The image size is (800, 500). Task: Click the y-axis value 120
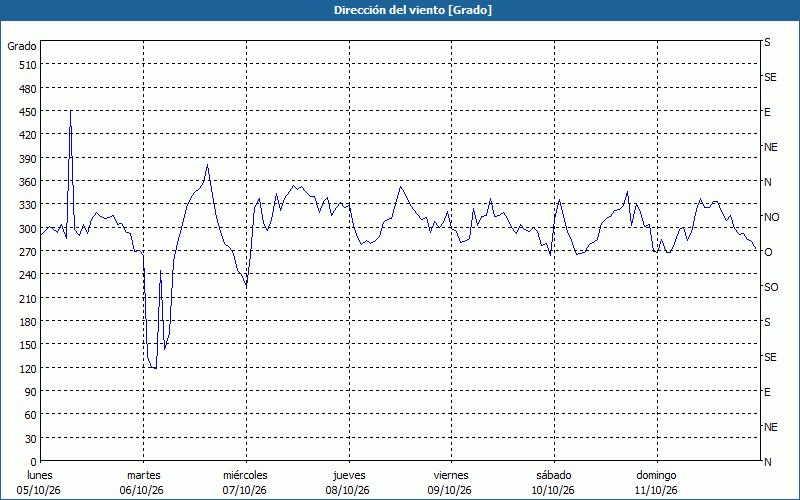28,368
